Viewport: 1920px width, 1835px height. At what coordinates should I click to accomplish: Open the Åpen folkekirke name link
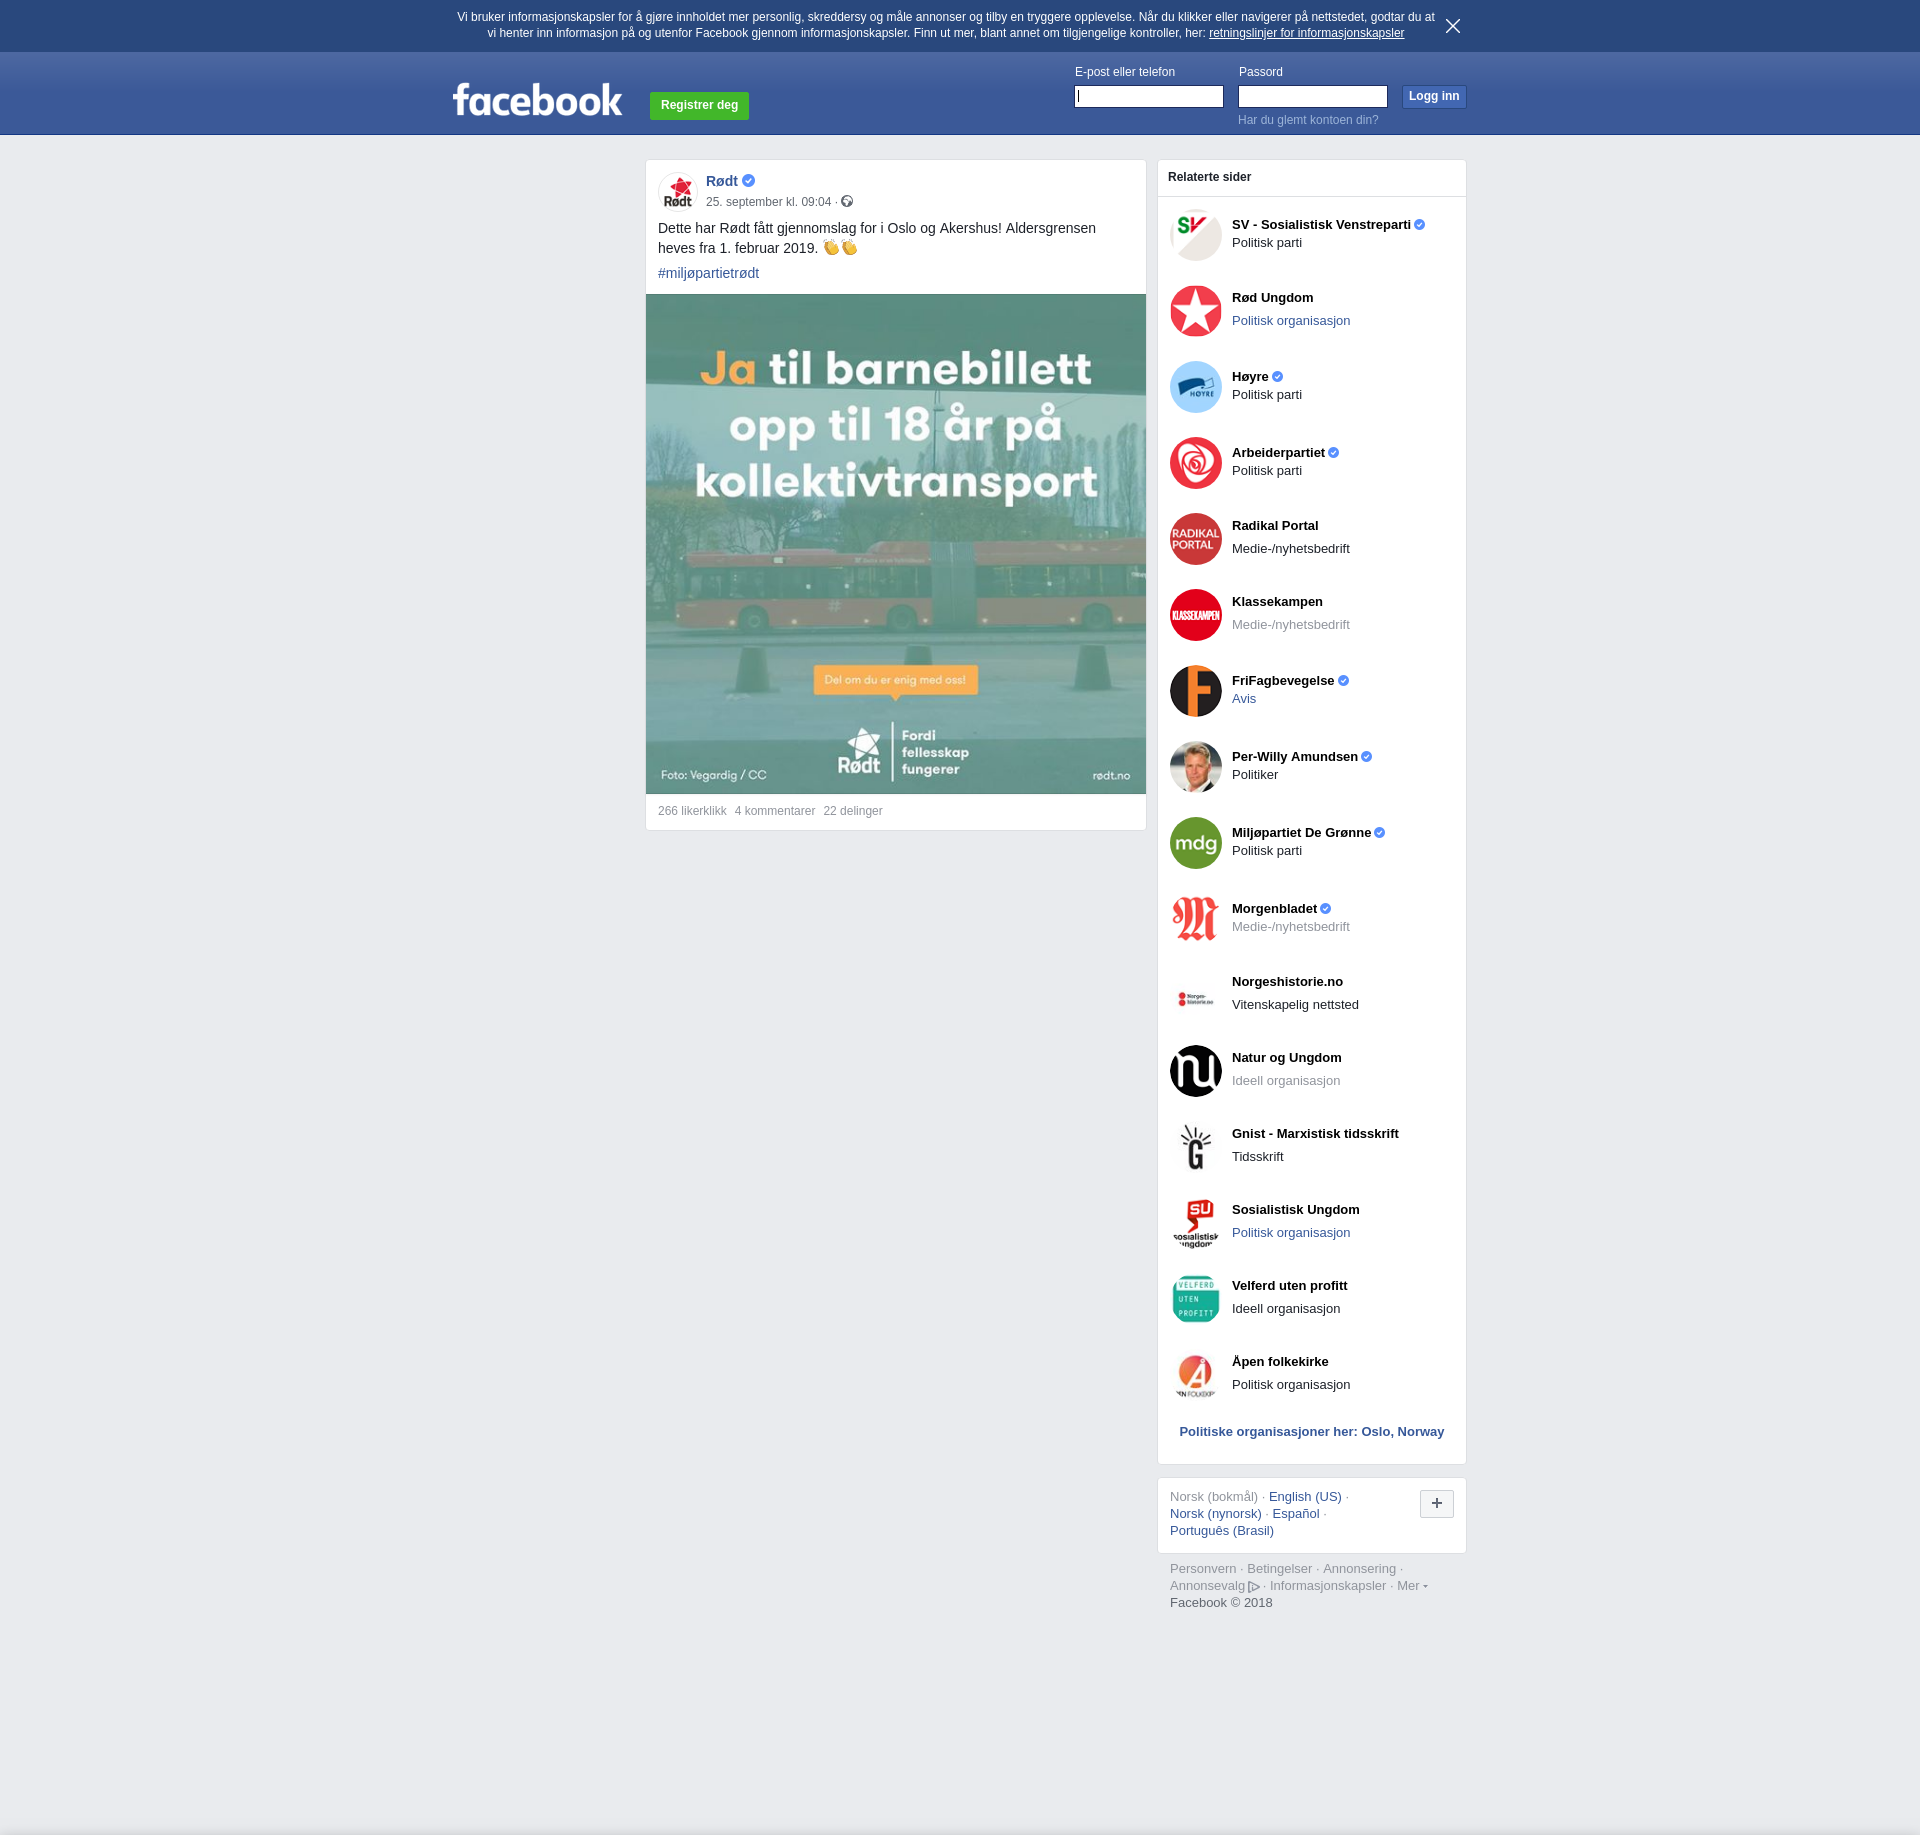1280,1362
